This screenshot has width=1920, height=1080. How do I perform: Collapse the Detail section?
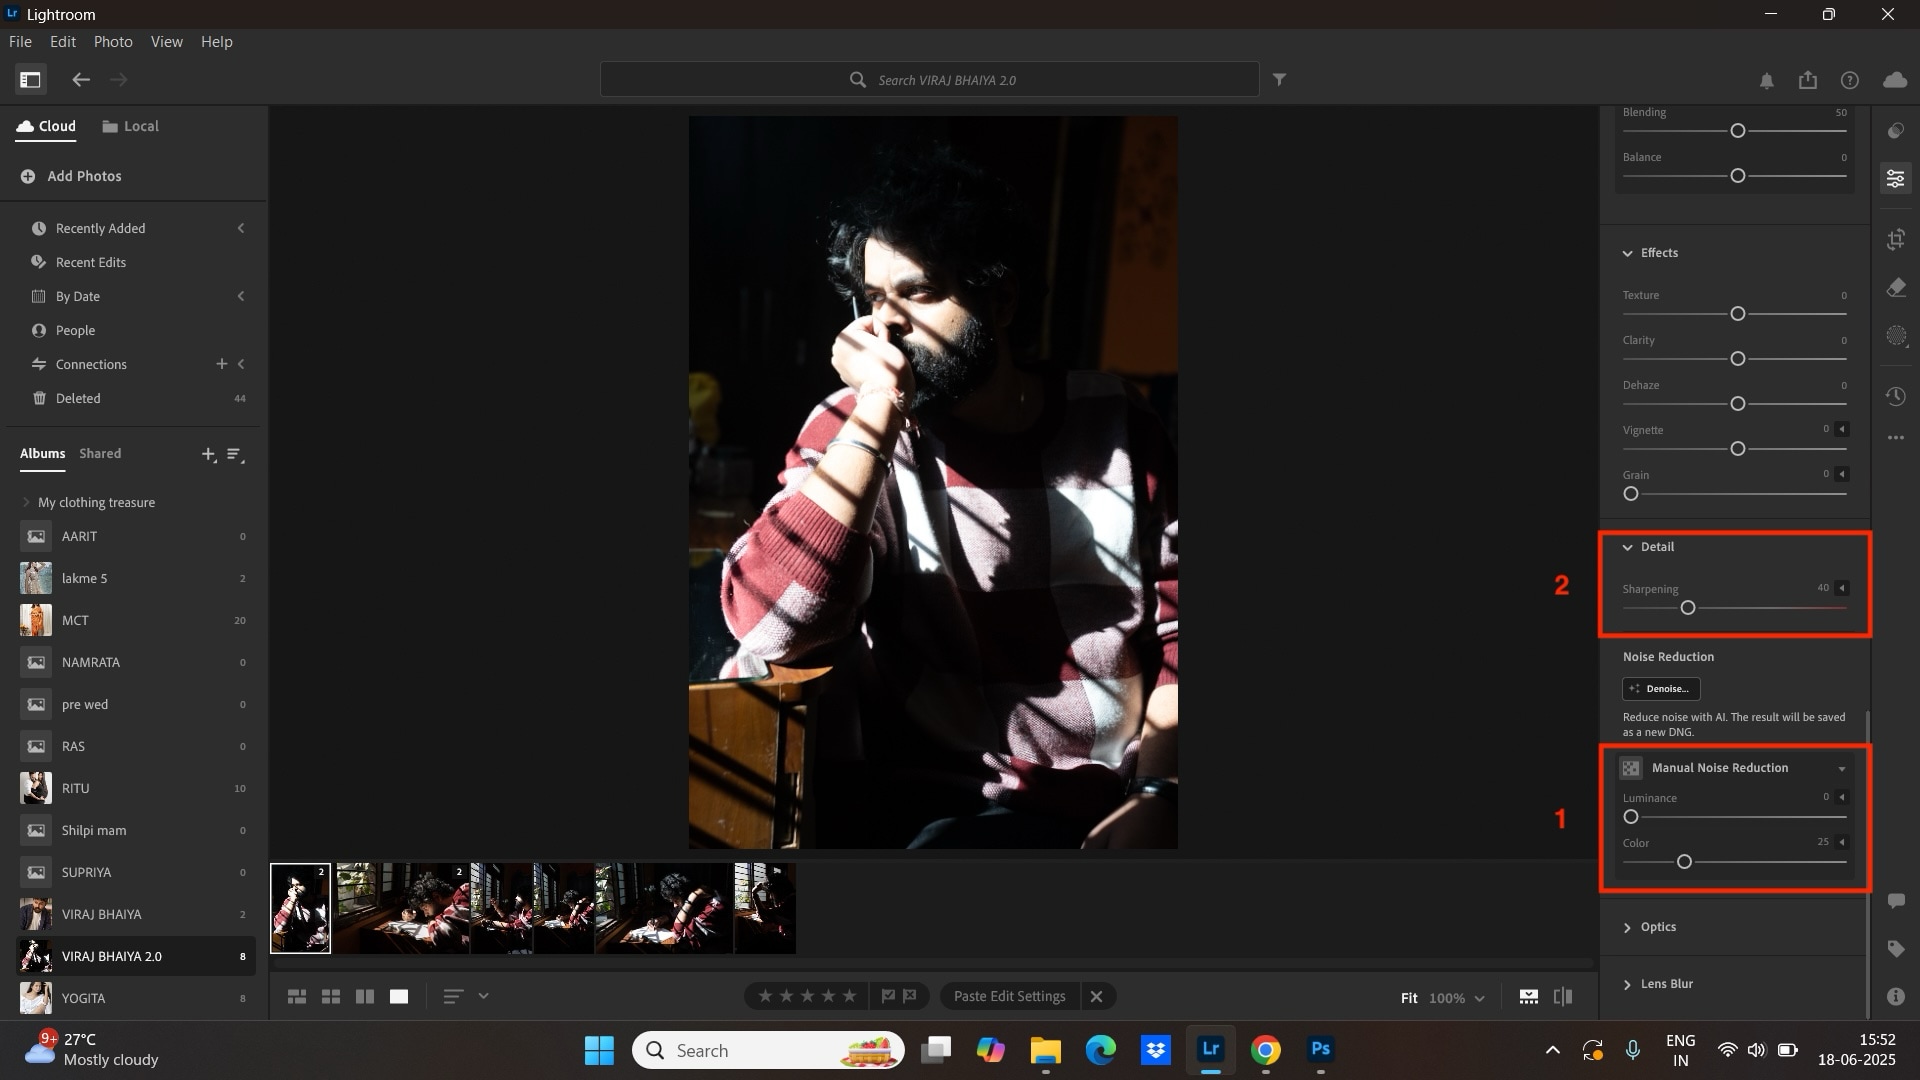click(1627, 547)
